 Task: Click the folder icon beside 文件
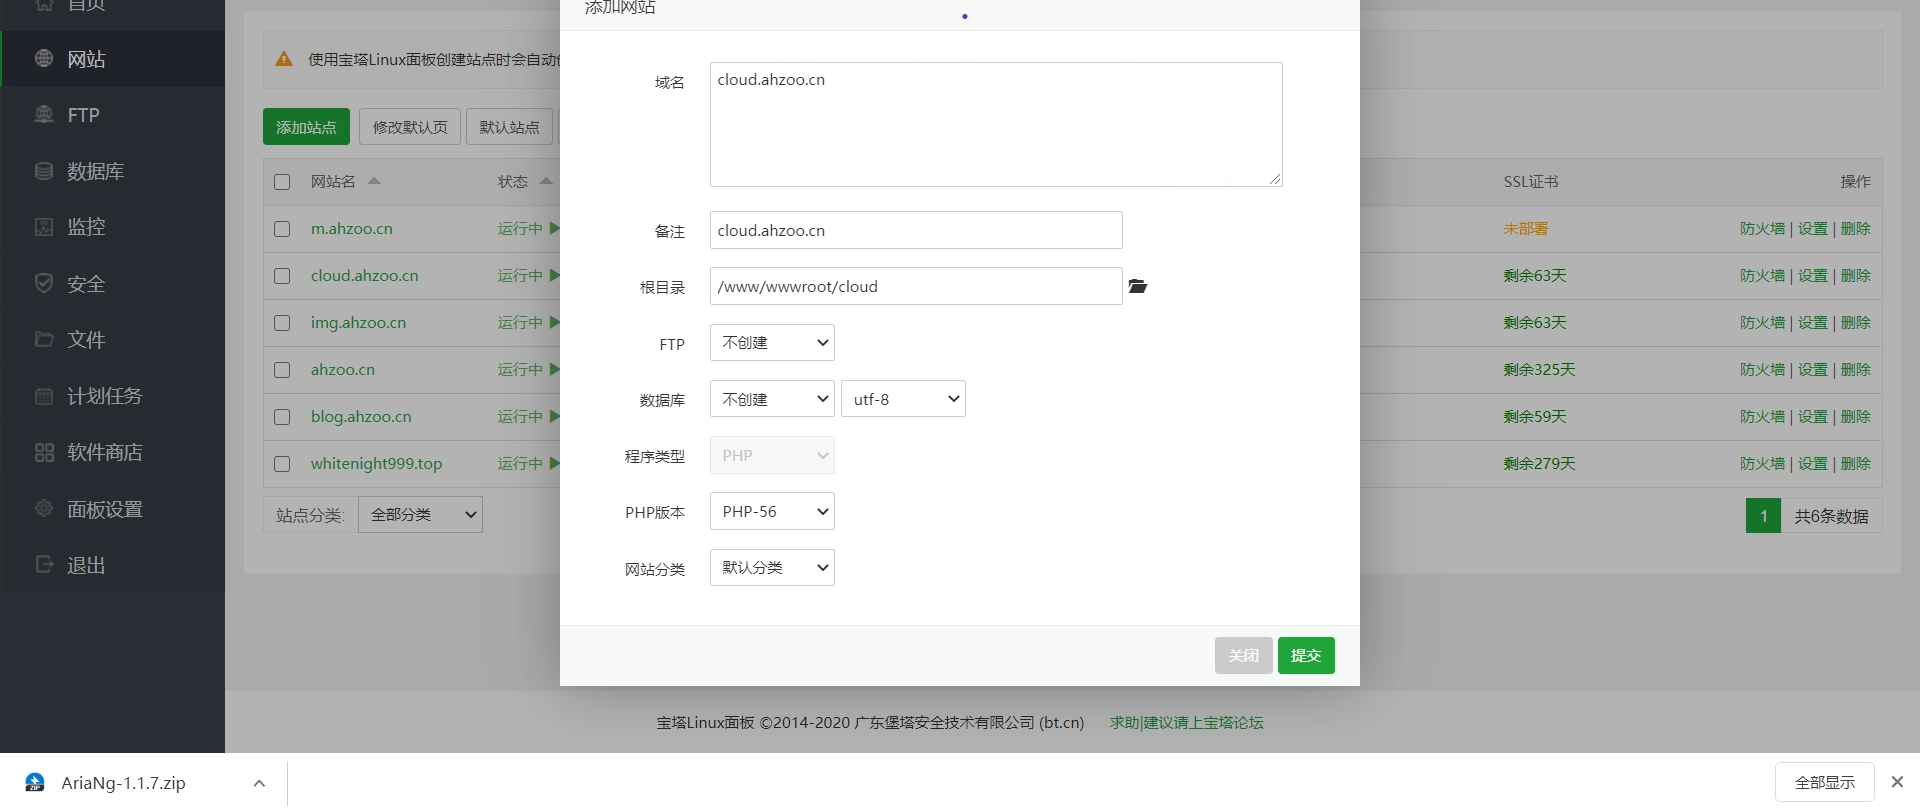44,339
